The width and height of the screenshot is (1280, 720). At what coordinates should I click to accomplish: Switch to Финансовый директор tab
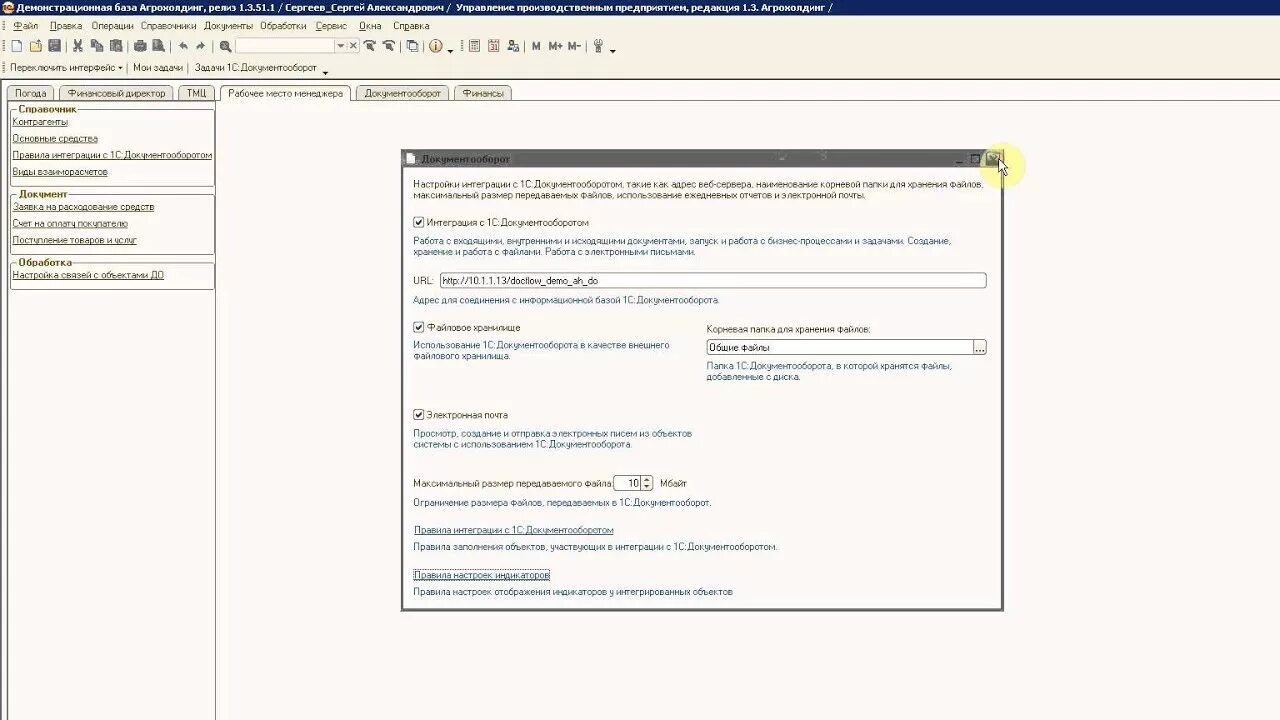[117, 93]
